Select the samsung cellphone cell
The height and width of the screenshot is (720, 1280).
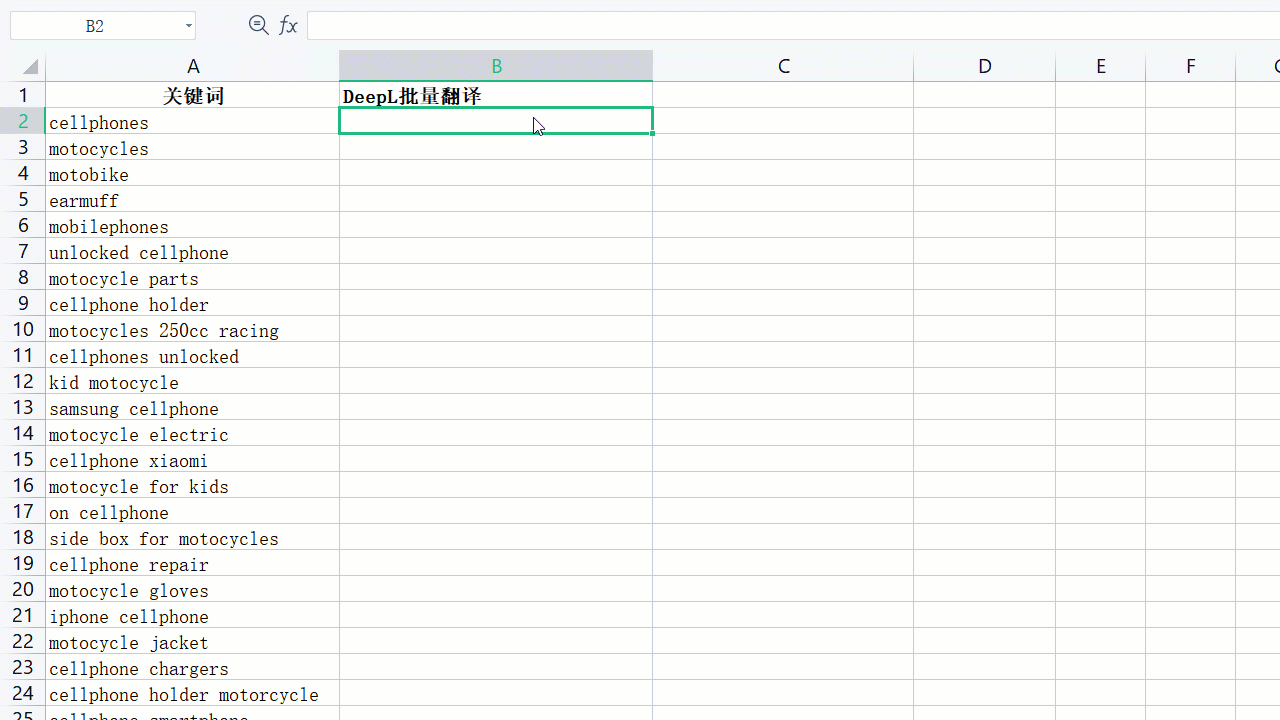pos(193,408)
